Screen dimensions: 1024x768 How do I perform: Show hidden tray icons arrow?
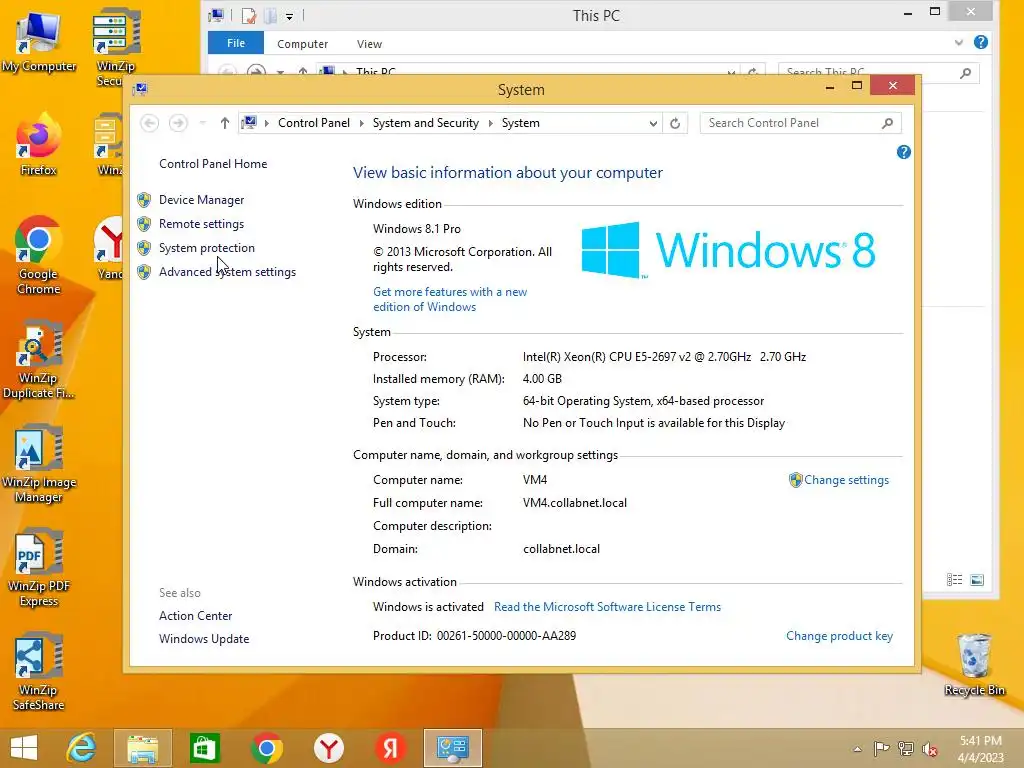coord(857,749)
